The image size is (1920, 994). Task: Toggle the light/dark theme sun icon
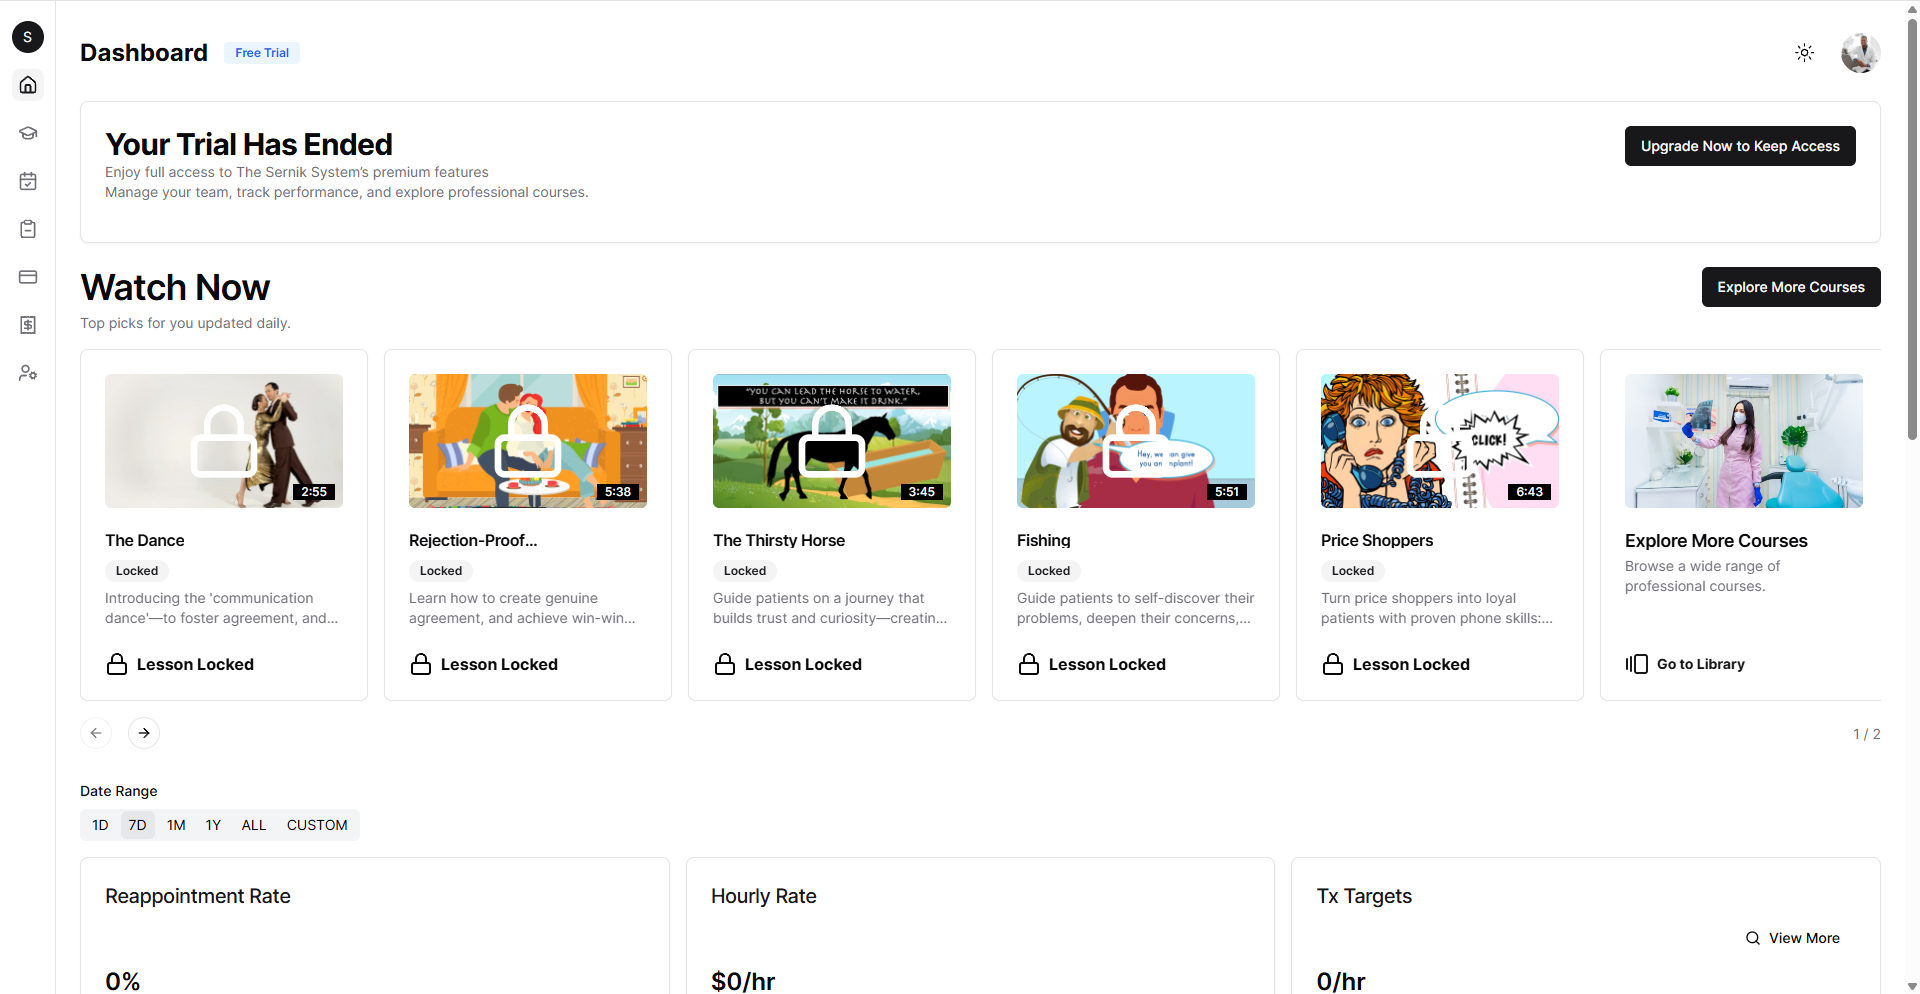pos(1804,53)
